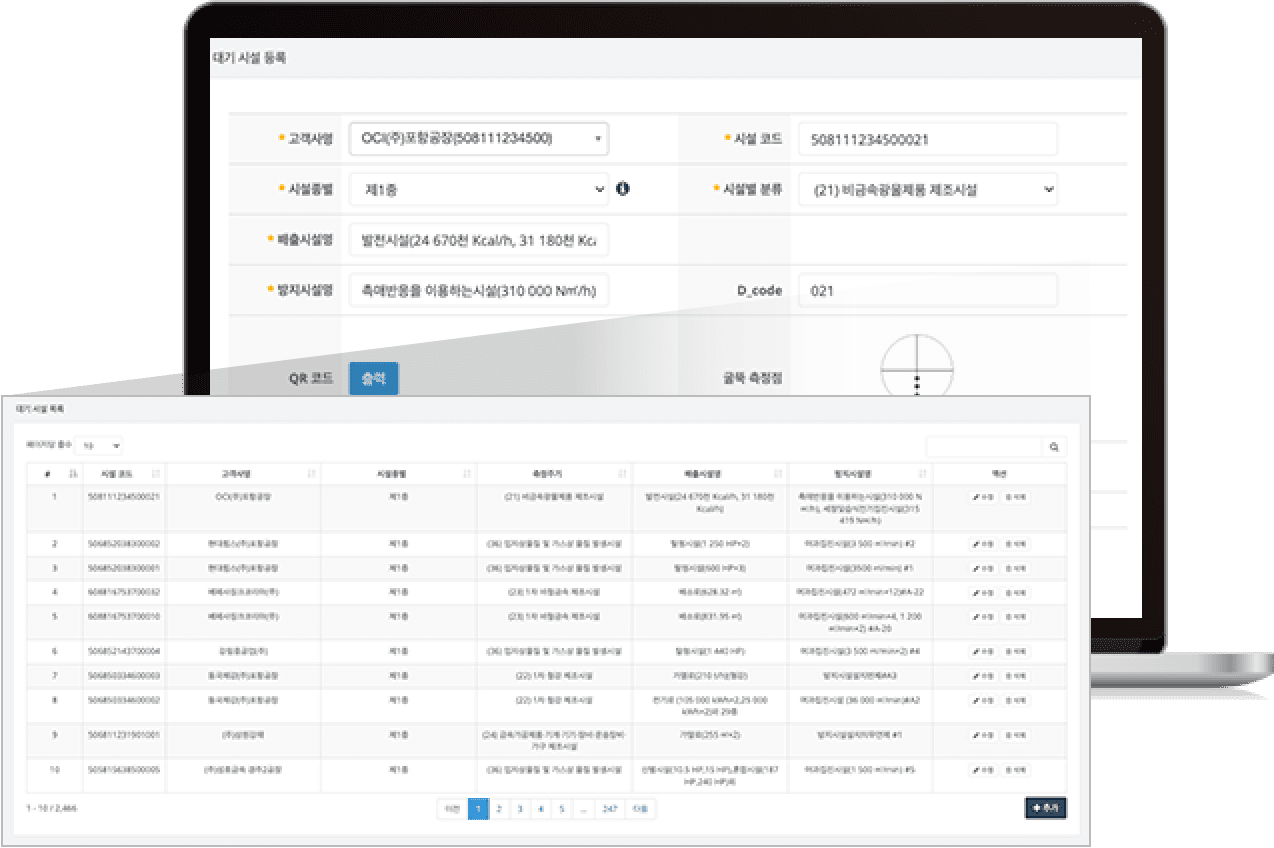Edit the row with code 506852143700004
This screenshot has height=848, width=1274.
coord(983,651)
